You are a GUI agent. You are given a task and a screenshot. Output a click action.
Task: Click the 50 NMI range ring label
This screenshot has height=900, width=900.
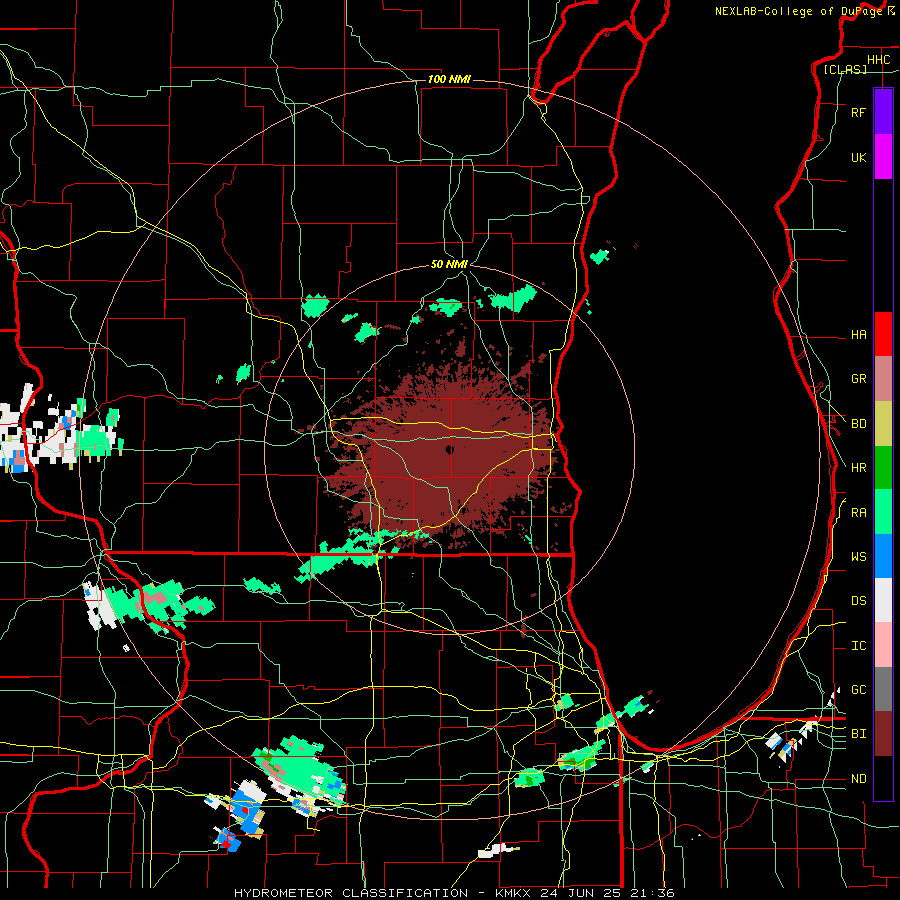pos(449,264)
